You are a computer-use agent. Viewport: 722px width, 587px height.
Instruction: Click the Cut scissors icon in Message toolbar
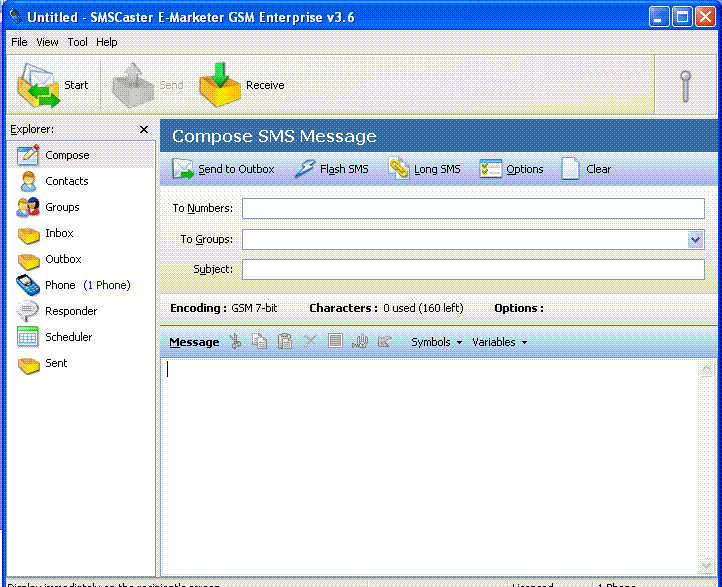pyautogui.click(x=235, y=342)
